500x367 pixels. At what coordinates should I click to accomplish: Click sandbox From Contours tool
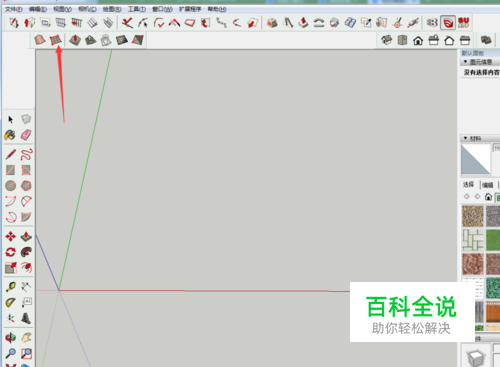40,40
